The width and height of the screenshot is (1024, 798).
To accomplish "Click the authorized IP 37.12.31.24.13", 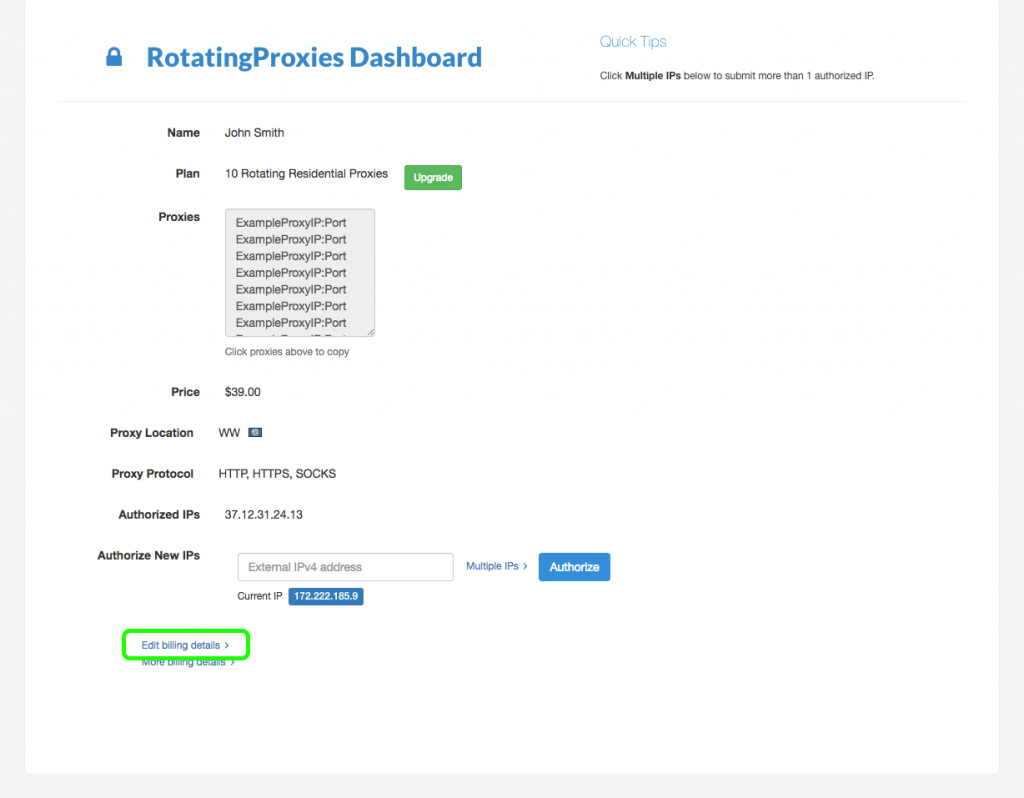I will [x=263, y=515].
